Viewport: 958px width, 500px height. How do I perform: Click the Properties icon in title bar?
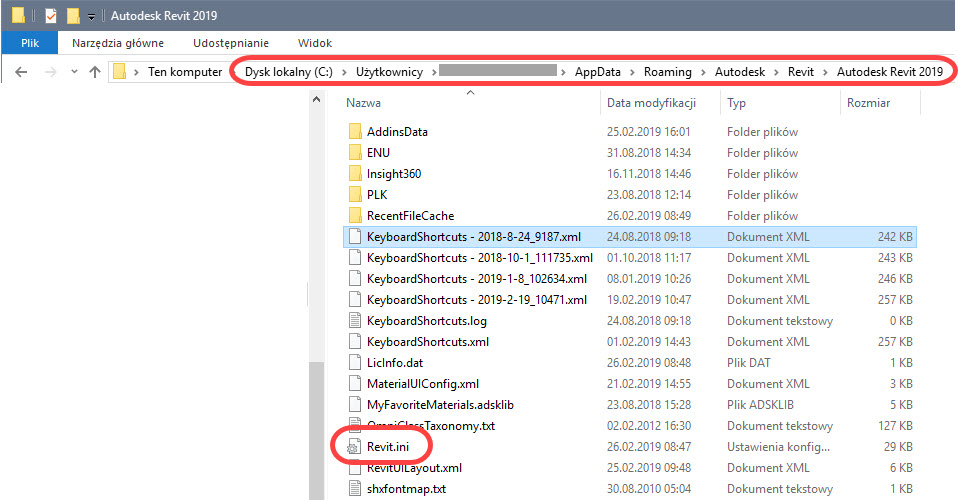[51, 16]
